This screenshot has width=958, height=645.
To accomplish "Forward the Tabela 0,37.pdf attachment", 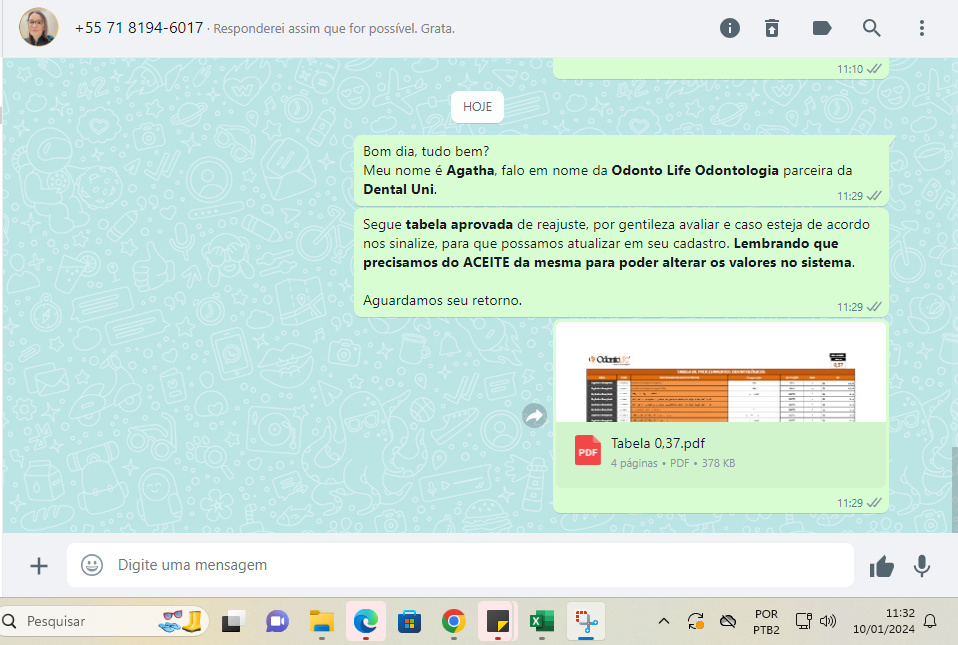I will [535, 416].
